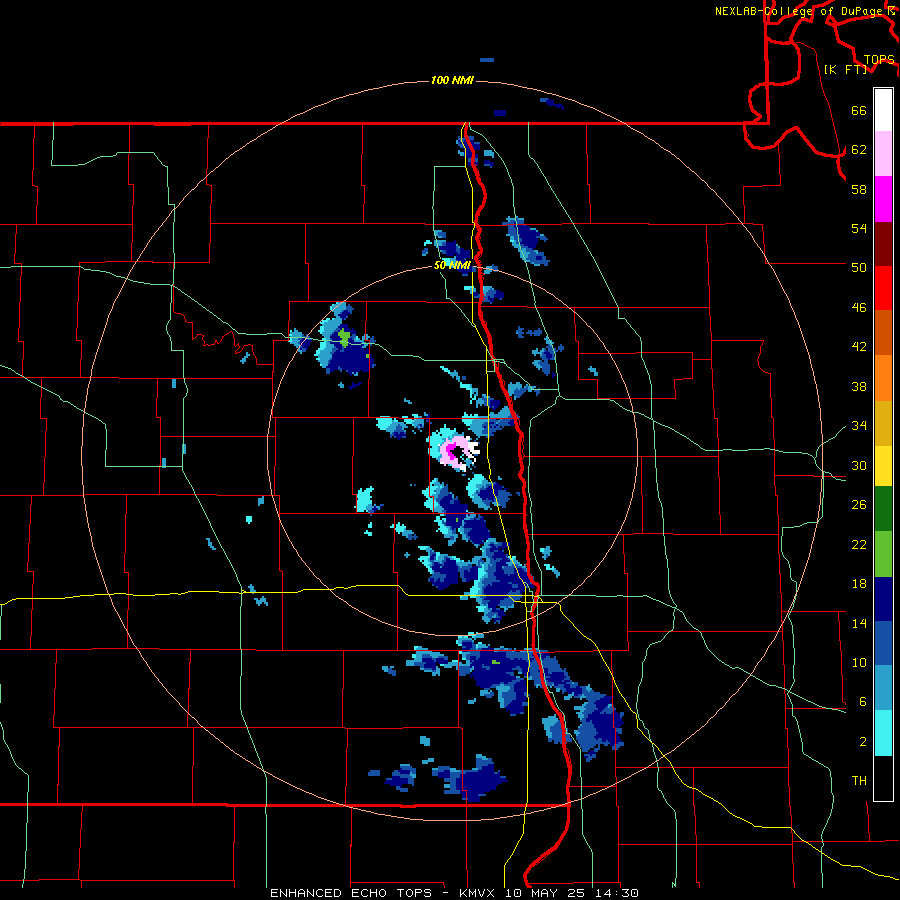The width and height of the screenshot is (900, 900).
Task: Click the 100 NMI range ring label
Action: pos(452,80)
